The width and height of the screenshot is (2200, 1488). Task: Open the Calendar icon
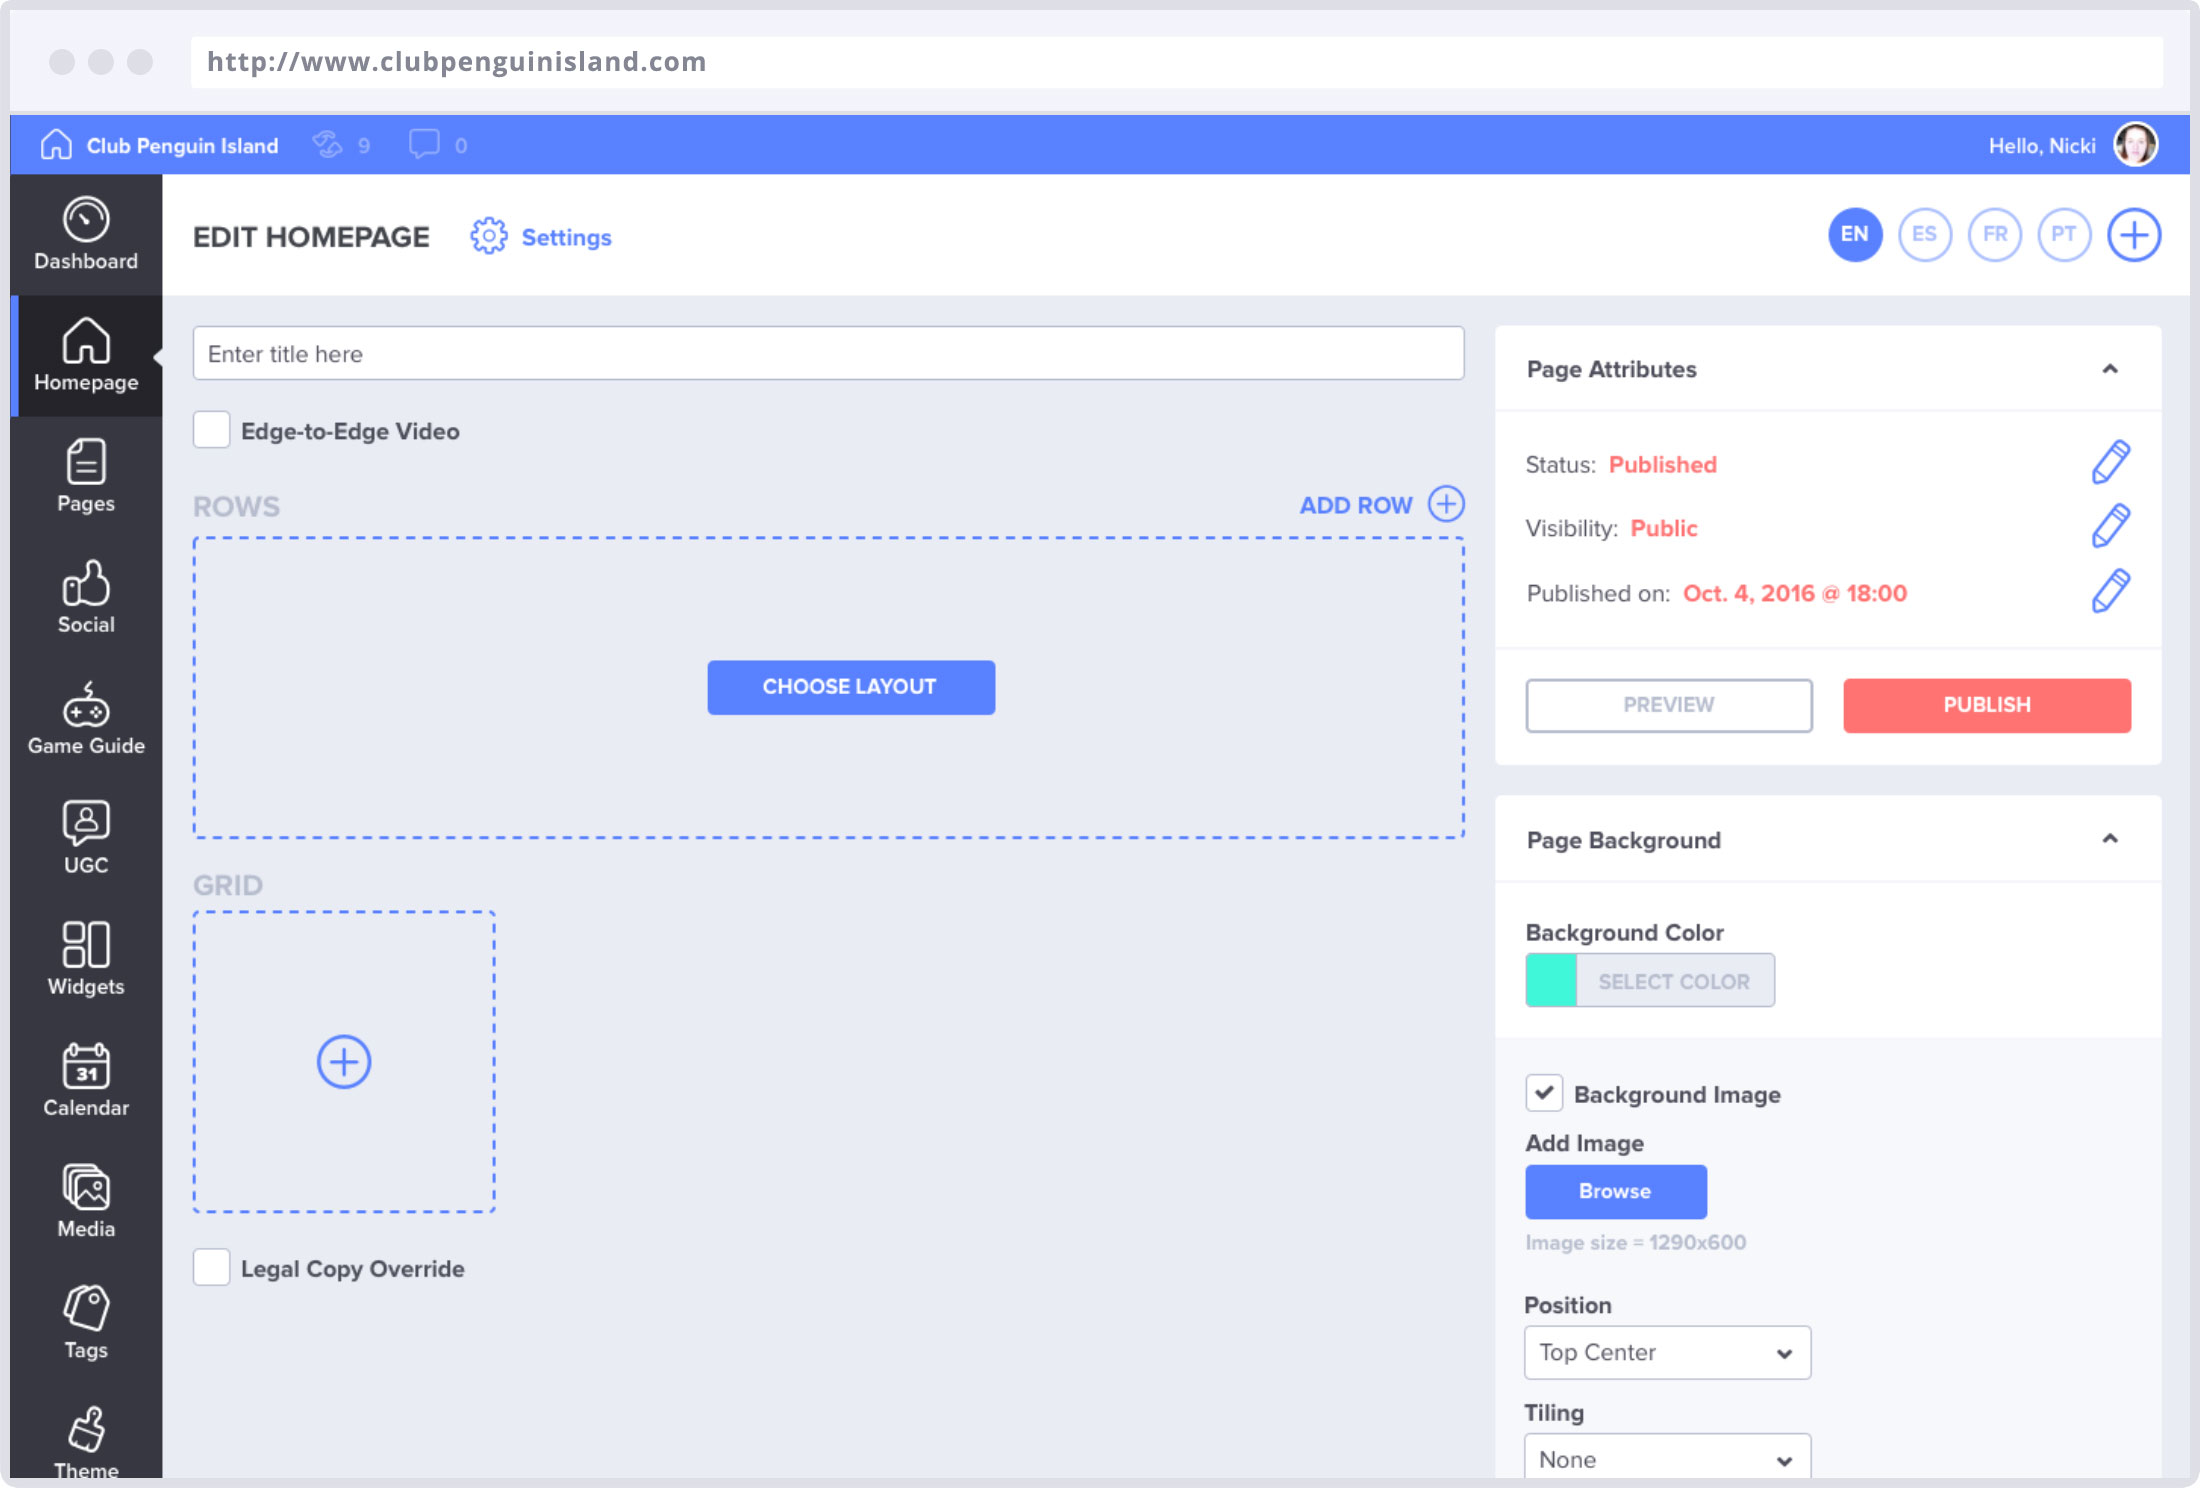[x=86, y=1066]
